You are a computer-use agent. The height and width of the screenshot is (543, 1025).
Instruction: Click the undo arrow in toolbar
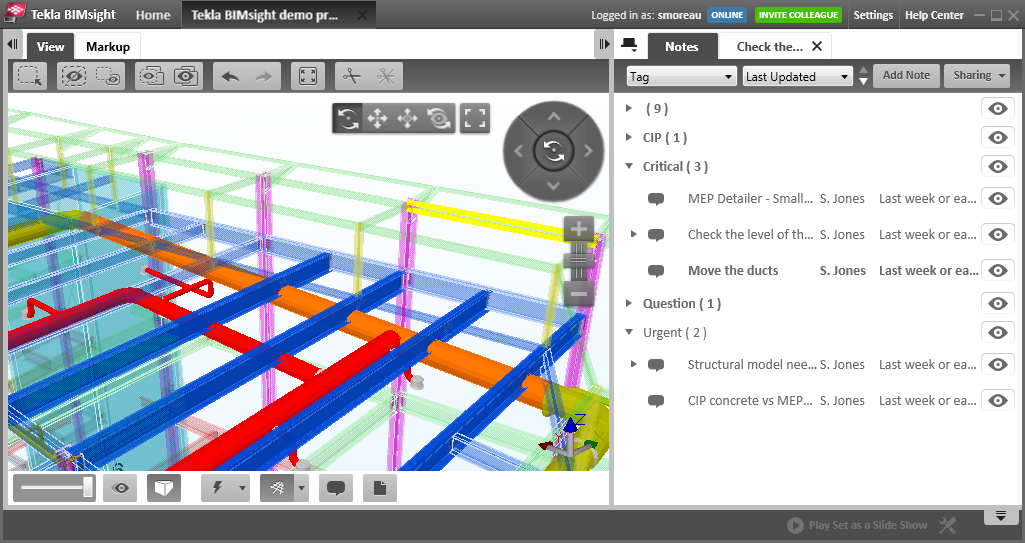click(x=230, y=76)
